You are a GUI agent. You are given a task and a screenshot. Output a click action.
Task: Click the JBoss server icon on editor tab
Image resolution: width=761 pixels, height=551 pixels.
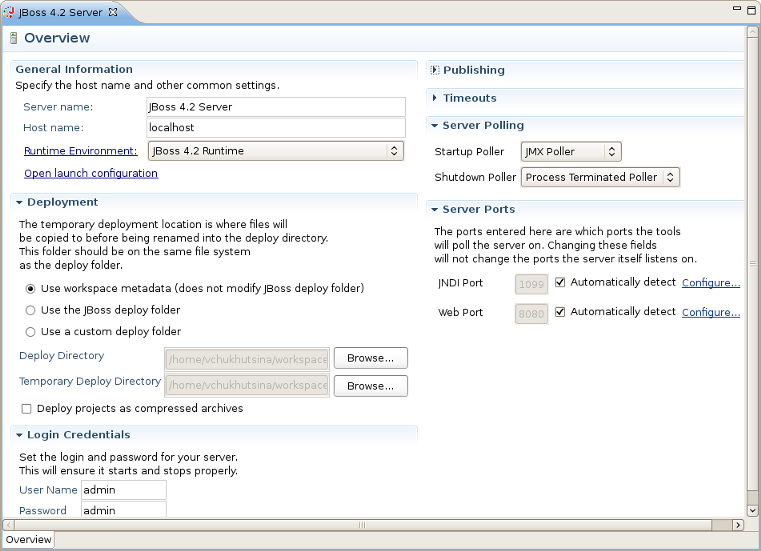(x=11, y=12)
